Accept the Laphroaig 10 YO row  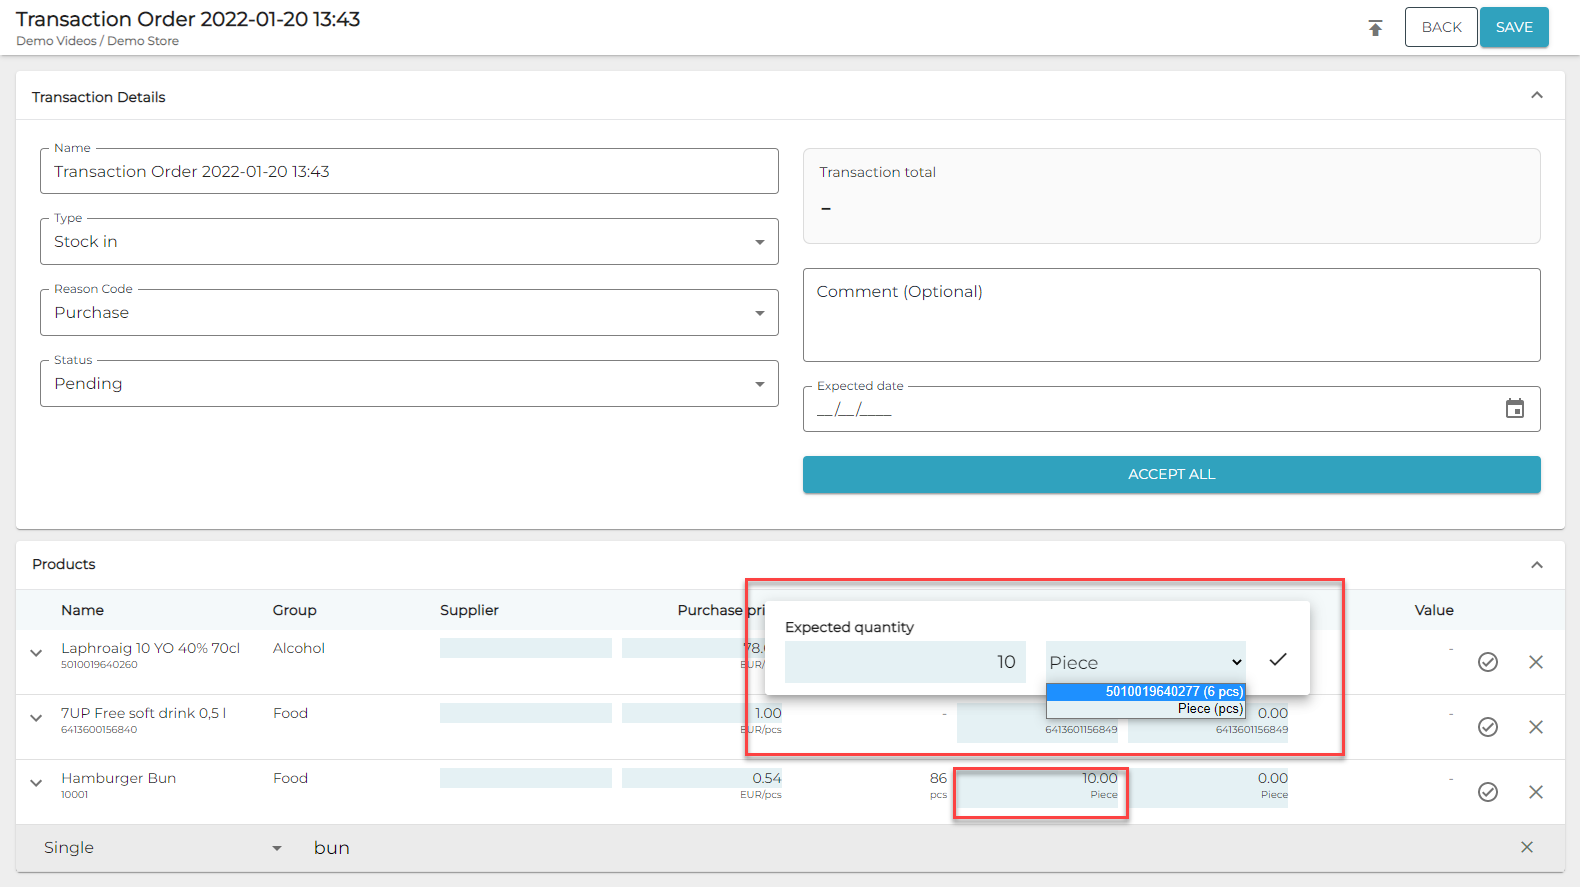click(x=1487, y=662)
